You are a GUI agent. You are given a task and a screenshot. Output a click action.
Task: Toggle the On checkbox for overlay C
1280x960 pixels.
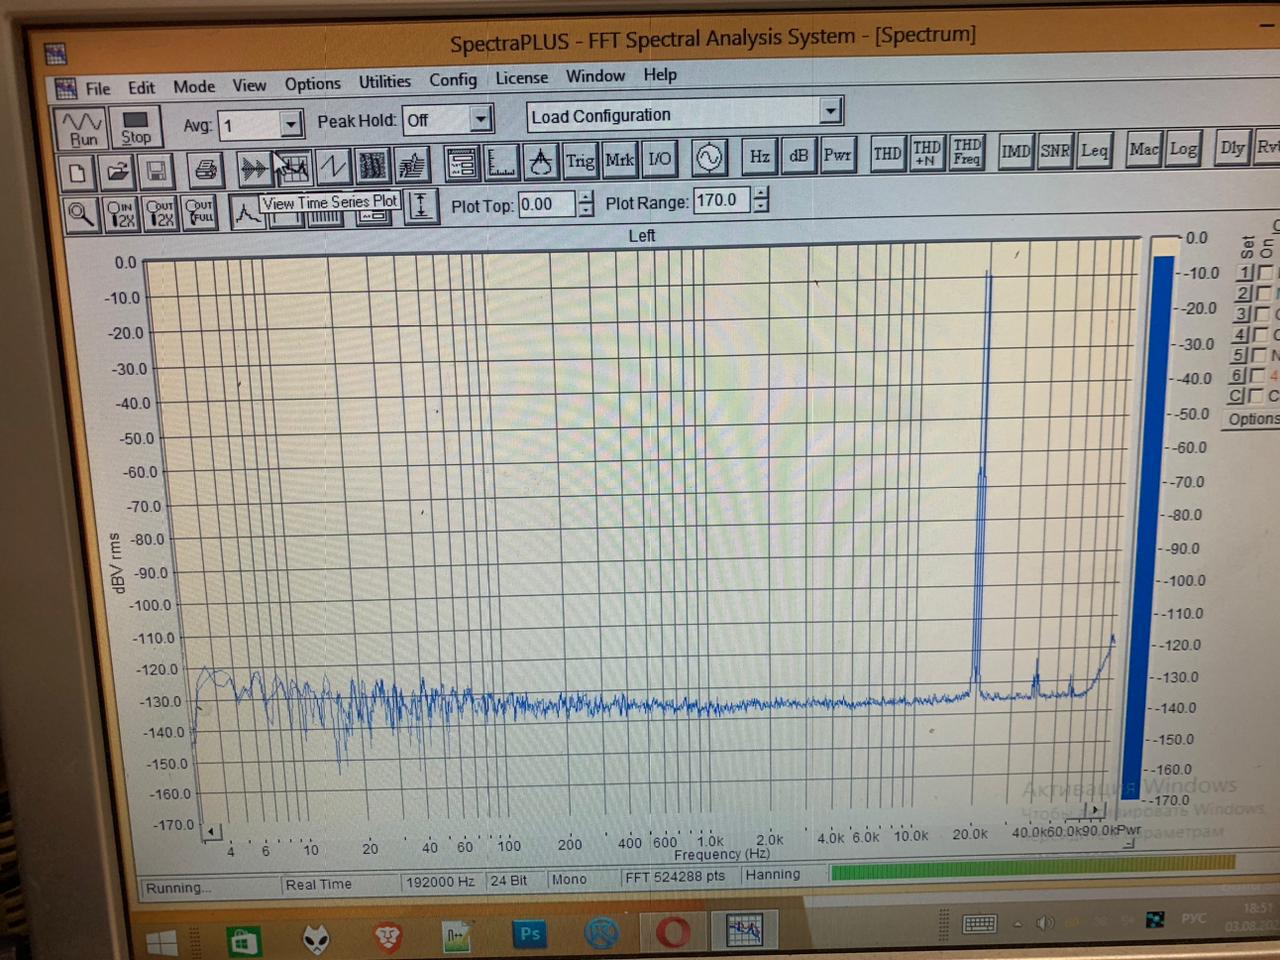[1255, 396]
